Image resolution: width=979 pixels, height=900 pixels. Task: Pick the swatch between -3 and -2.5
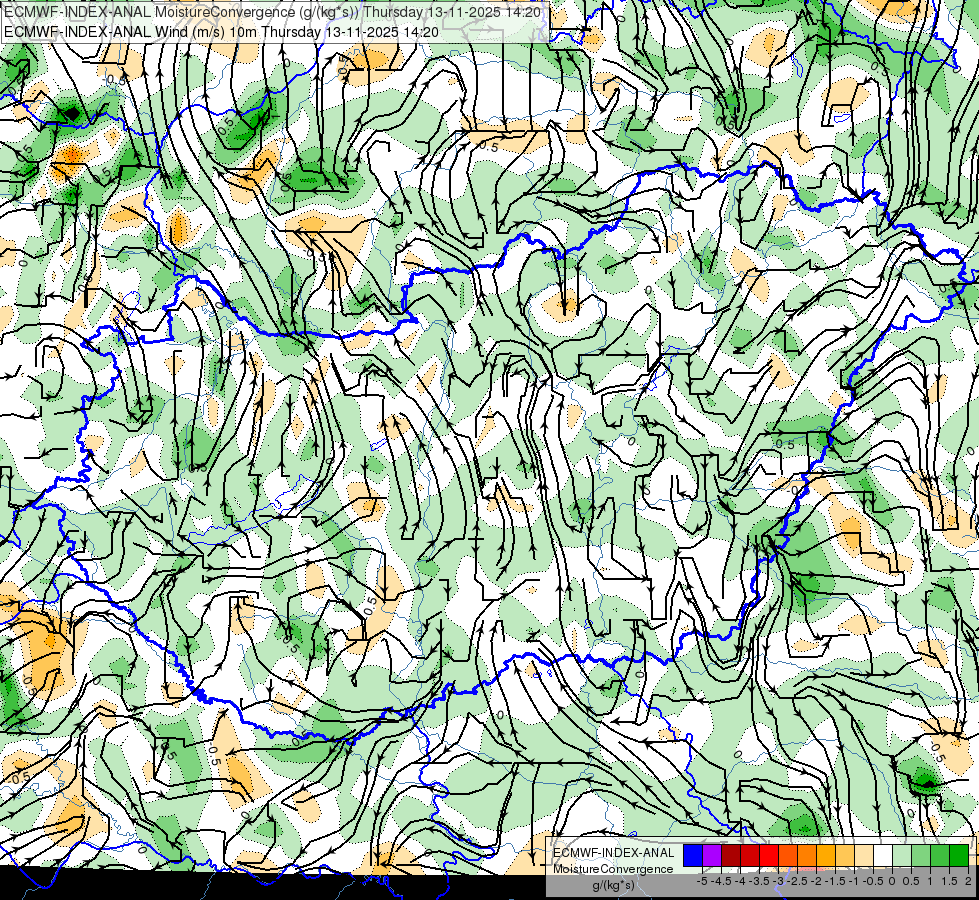(788, 855)
